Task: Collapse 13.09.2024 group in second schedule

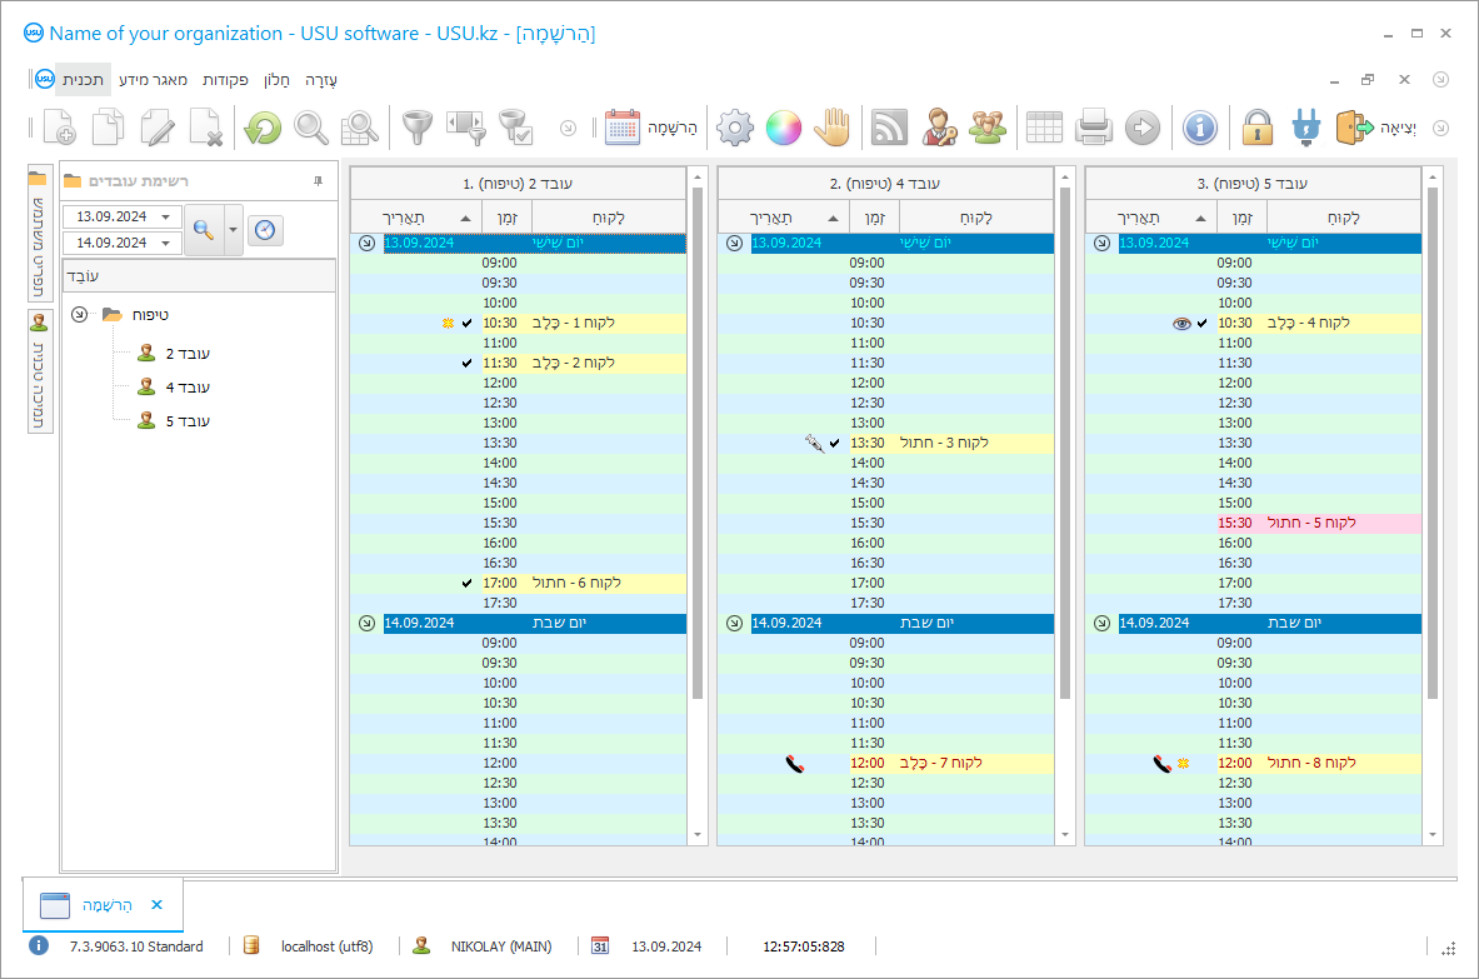Action: tap(734, 243)
